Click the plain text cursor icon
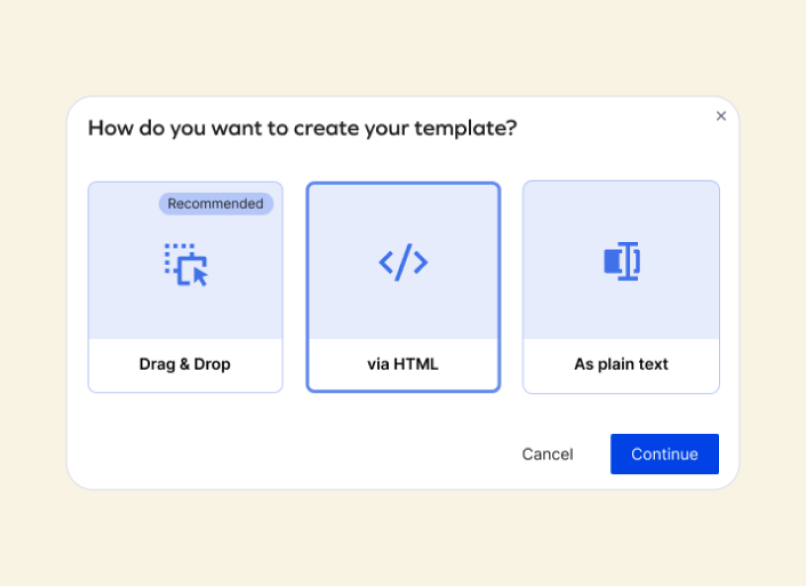The height and width of the screenshot is (586, 806). (621, 262)
